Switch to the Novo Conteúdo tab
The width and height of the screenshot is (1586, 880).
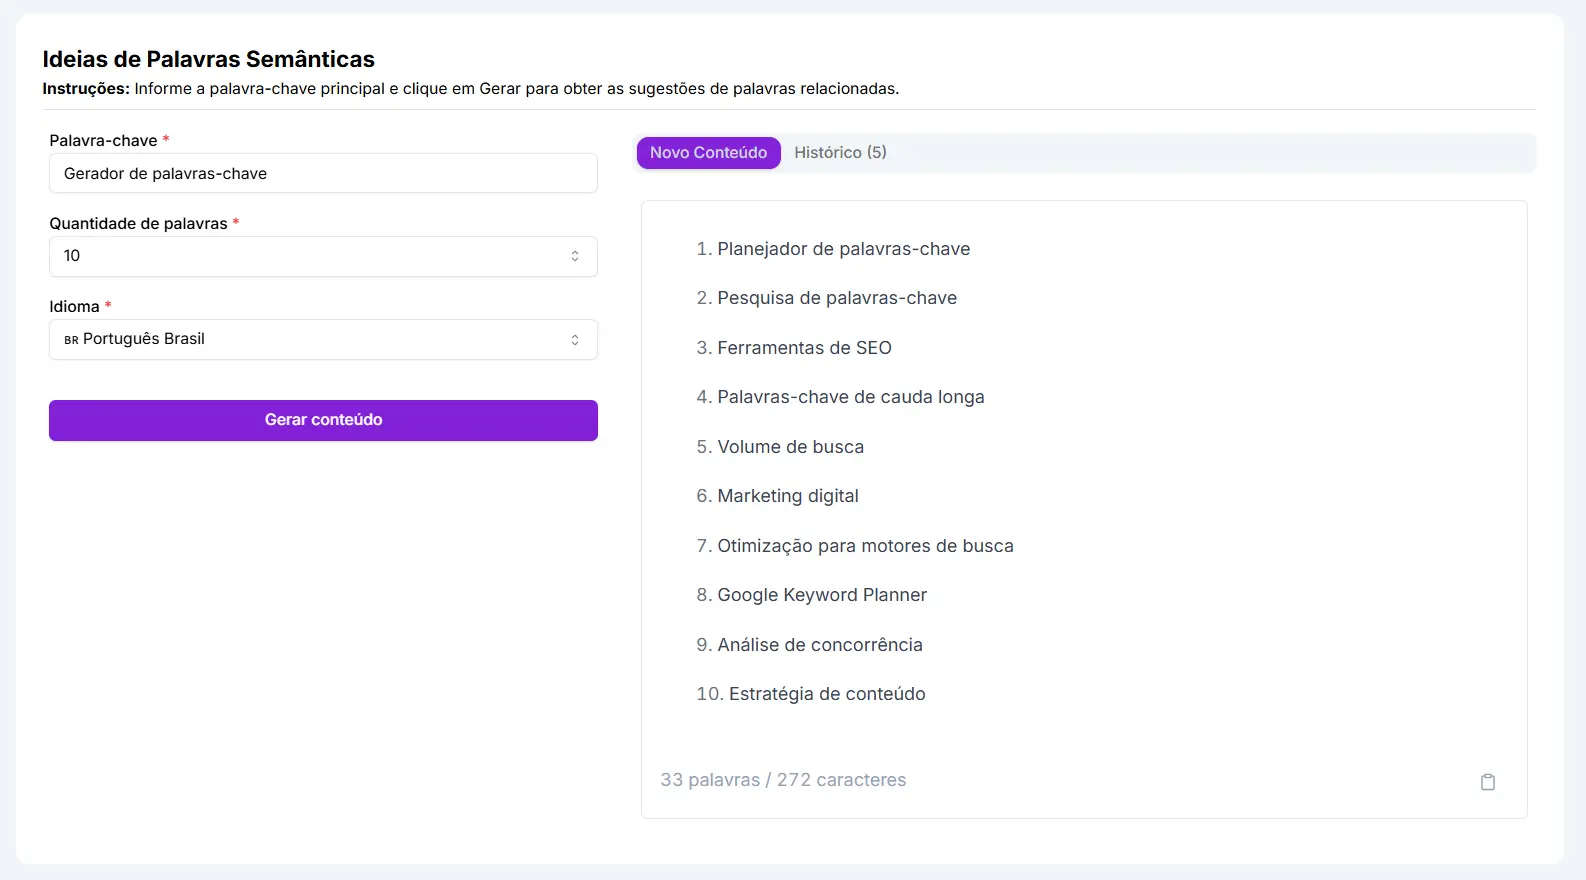708,153
